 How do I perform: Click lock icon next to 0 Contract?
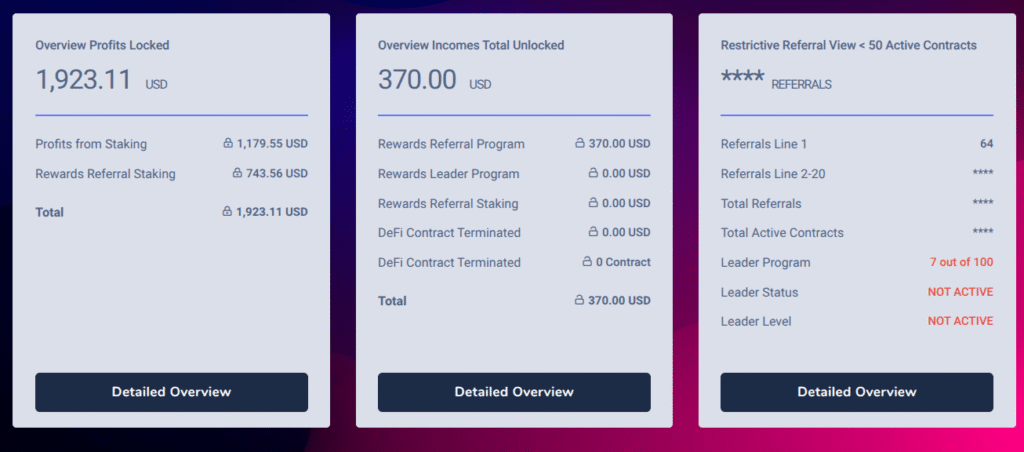[x=587, y=261]
